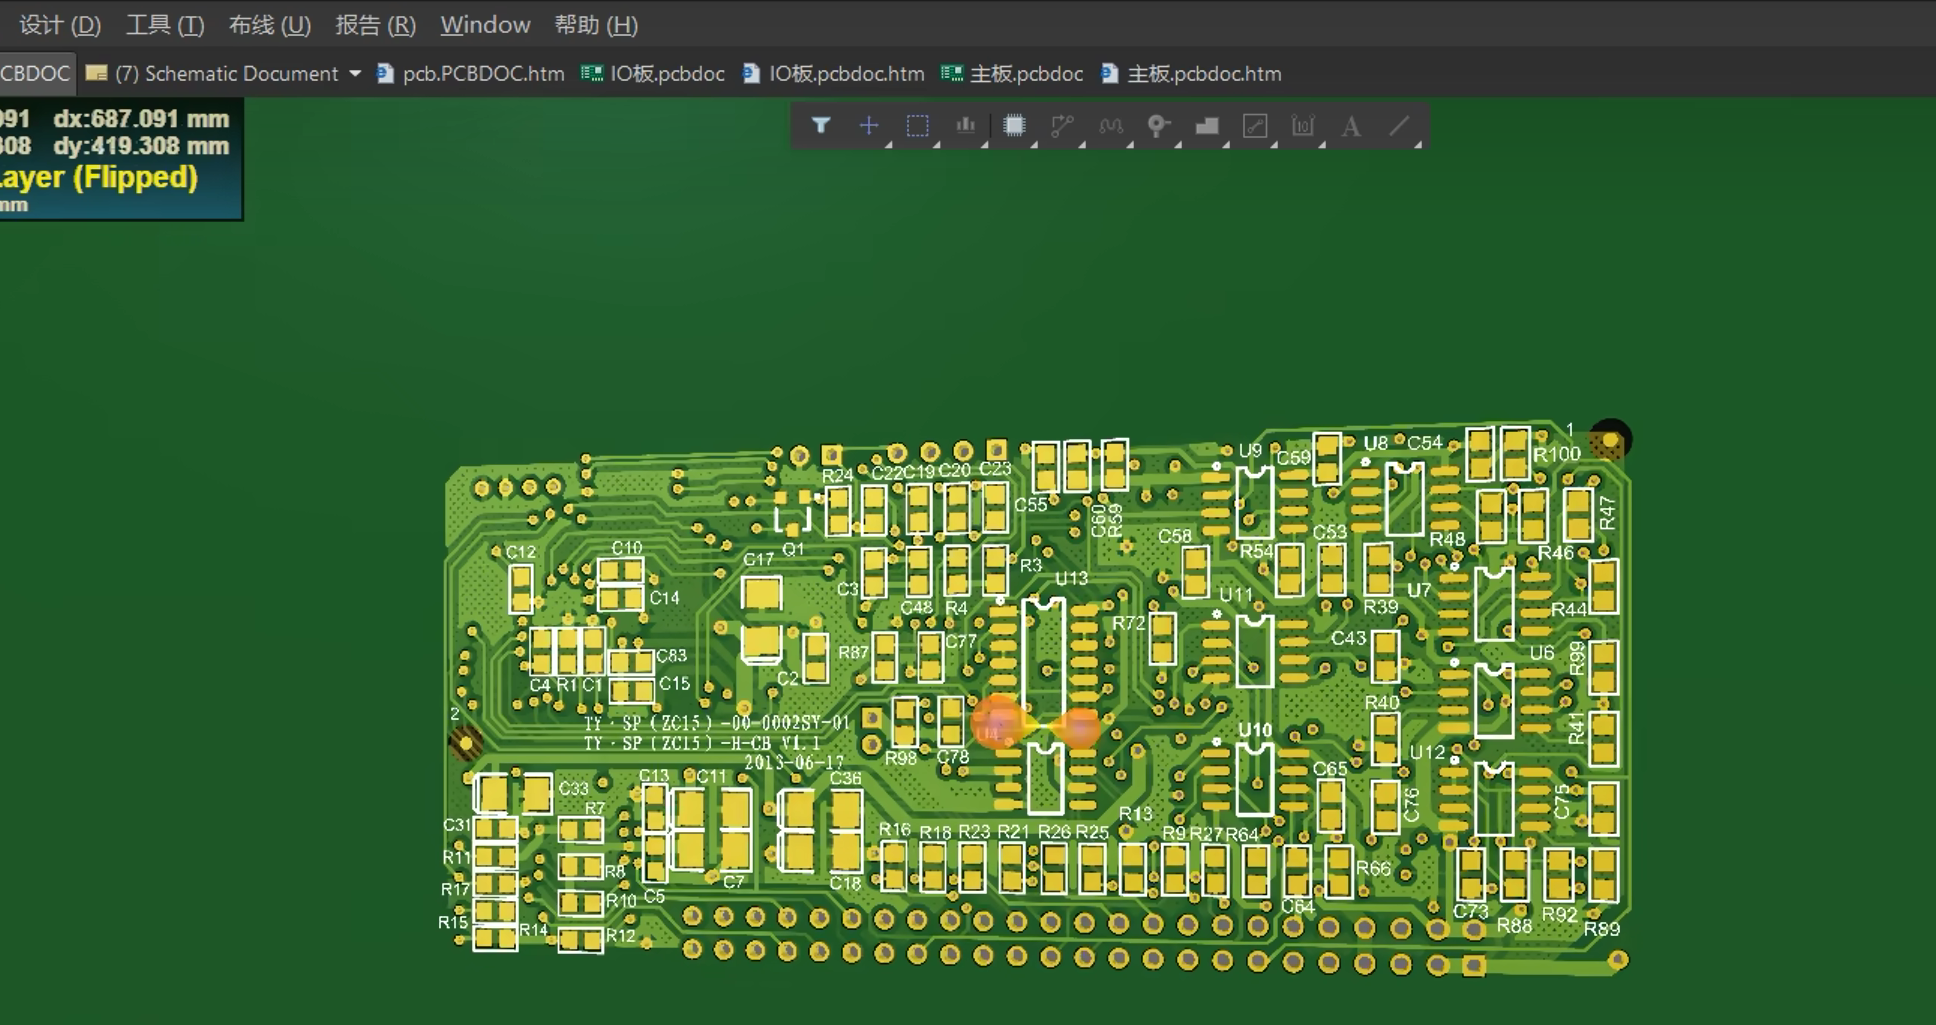Select the place text string tool
Viewport: 1936px width, 1025px height.
pos(1351,126)
